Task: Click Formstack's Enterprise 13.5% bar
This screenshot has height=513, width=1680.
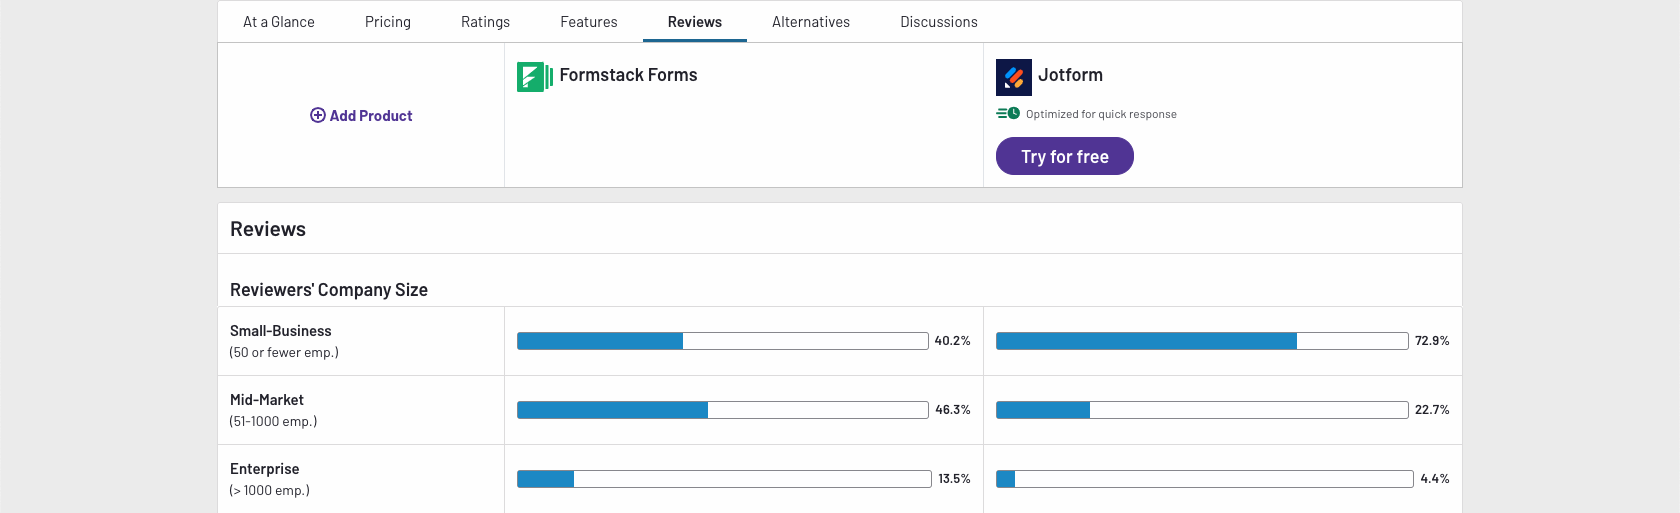Action: click(724, 479)
